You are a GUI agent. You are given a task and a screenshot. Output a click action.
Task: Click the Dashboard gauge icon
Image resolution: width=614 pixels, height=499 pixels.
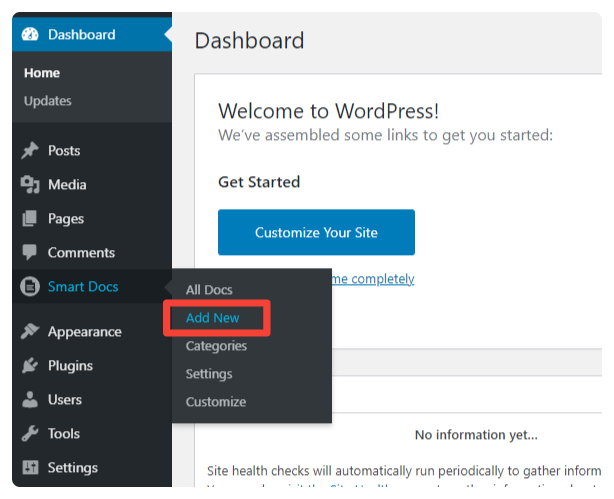pos(30,34)
